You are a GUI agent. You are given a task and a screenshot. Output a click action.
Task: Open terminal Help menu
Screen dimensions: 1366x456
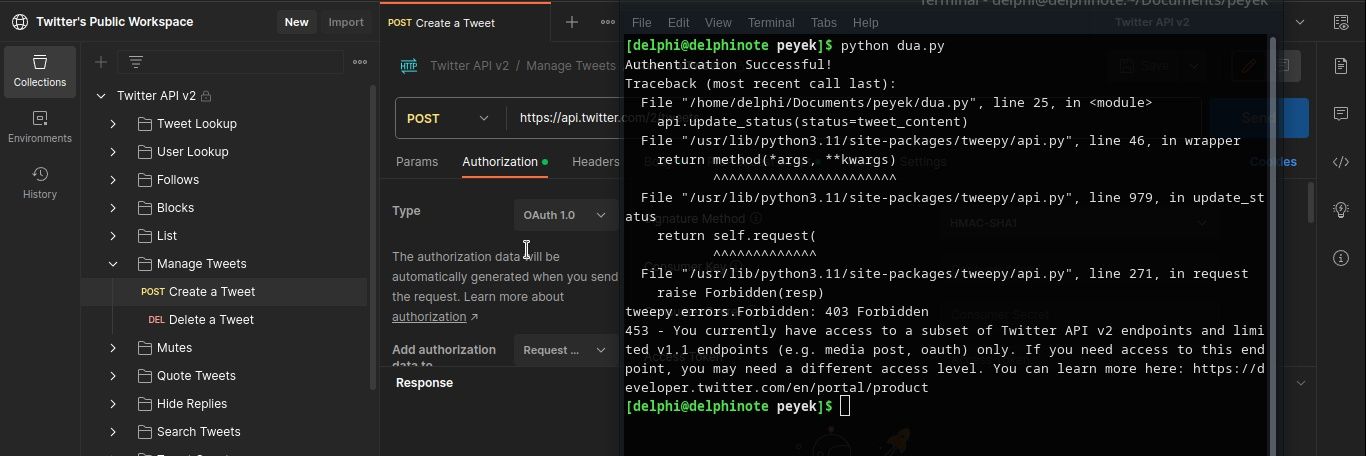(x=866, y=22)
